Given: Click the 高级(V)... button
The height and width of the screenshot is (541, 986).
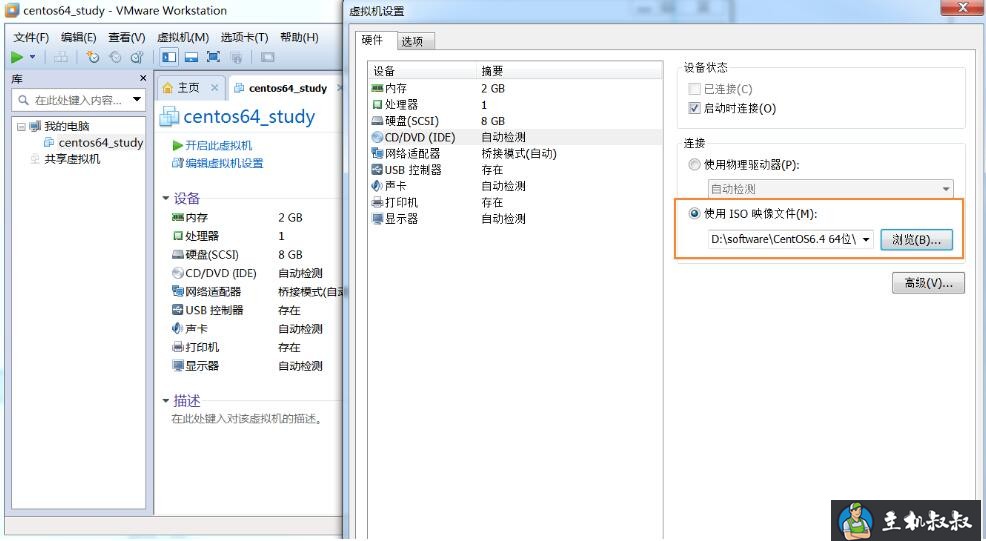Looking at the screenshot, I should coord(928,283).
